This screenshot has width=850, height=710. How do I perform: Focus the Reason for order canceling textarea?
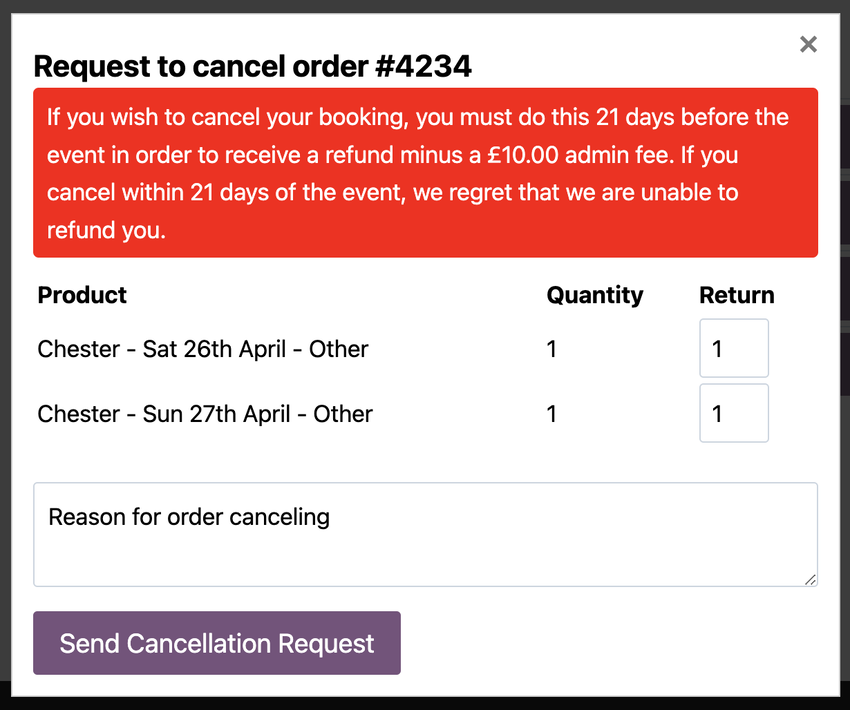pos(425,534)
